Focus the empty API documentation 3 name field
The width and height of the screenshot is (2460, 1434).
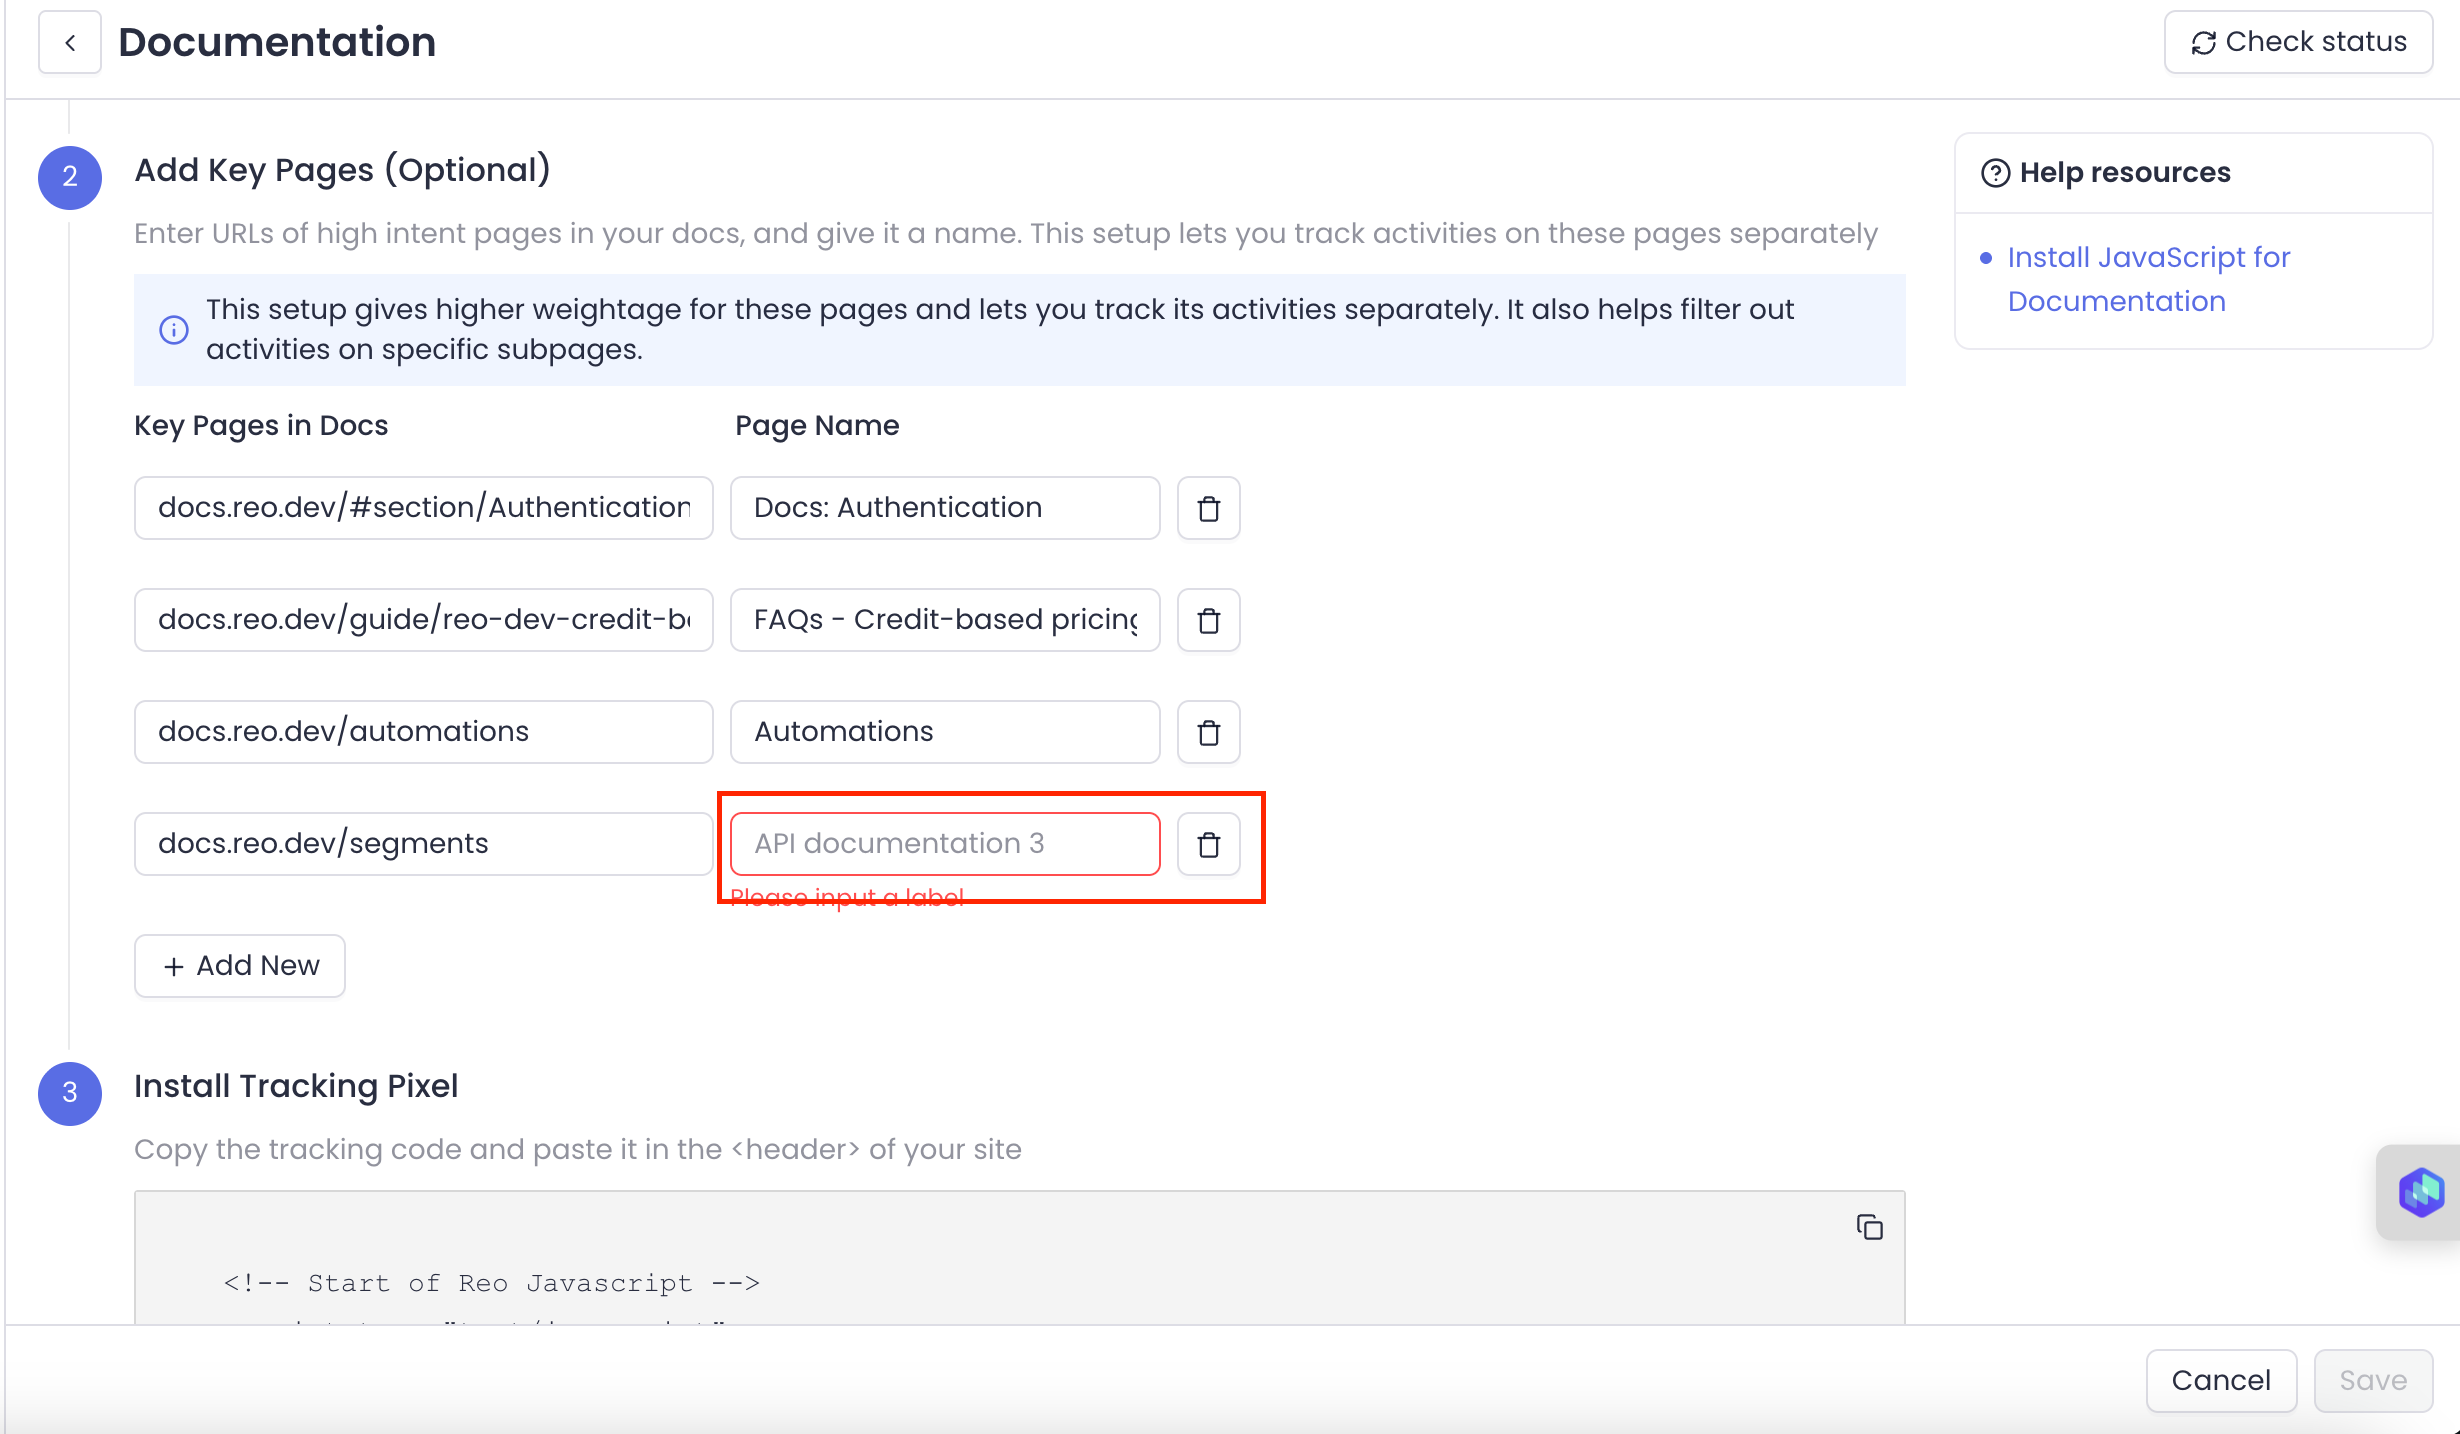point(944,844)
